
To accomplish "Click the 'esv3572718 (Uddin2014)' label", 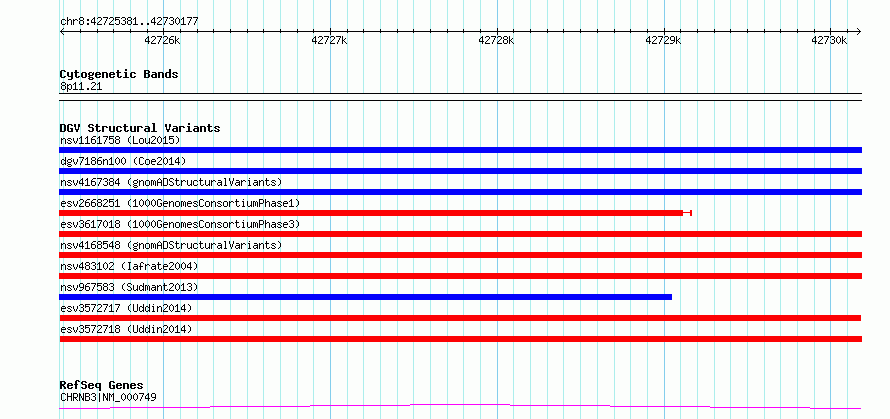I will [x=126, y=329].
